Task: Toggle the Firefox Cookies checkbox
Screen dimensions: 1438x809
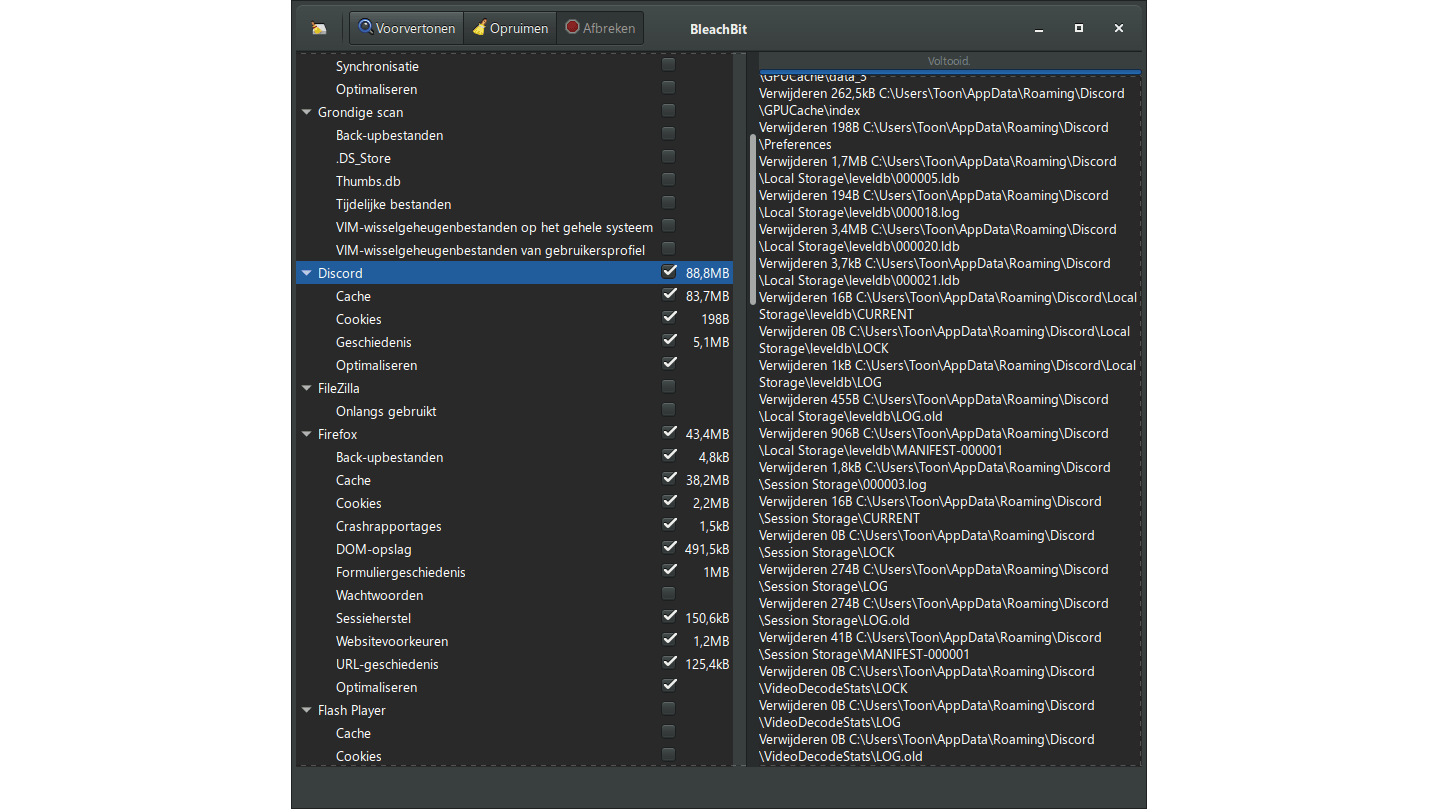Action: click(x=669, y=502)
